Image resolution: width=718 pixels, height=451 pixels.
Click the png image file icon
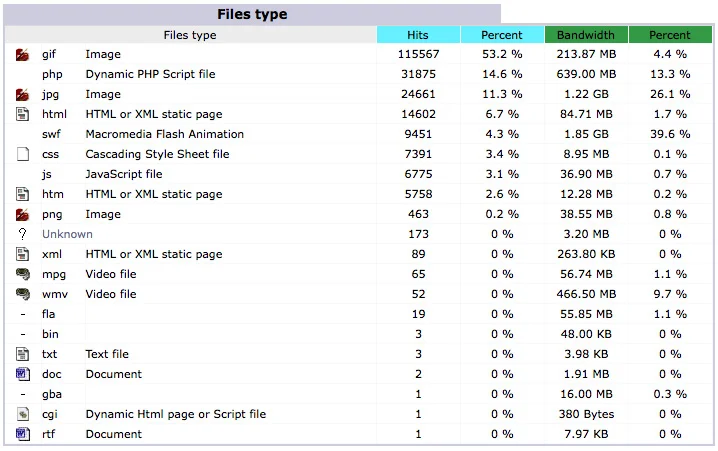coord(23,215)
